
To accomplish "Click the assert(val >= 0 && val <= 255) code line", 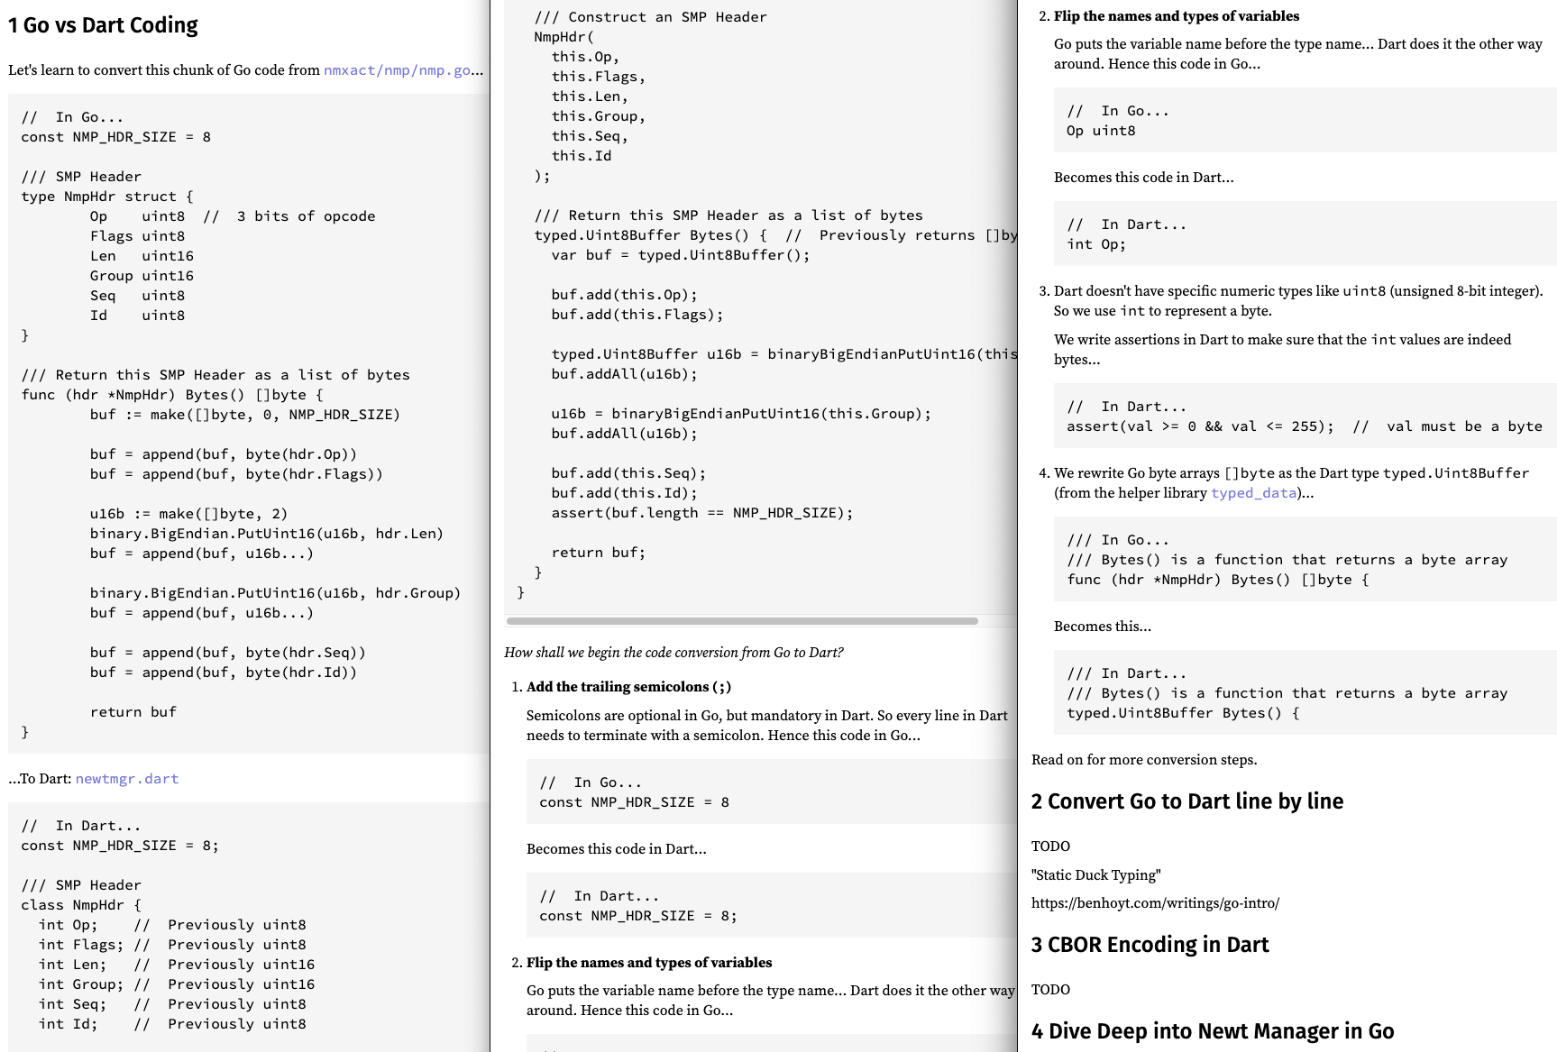I will pyautogui.click(x=1200, y=426).
